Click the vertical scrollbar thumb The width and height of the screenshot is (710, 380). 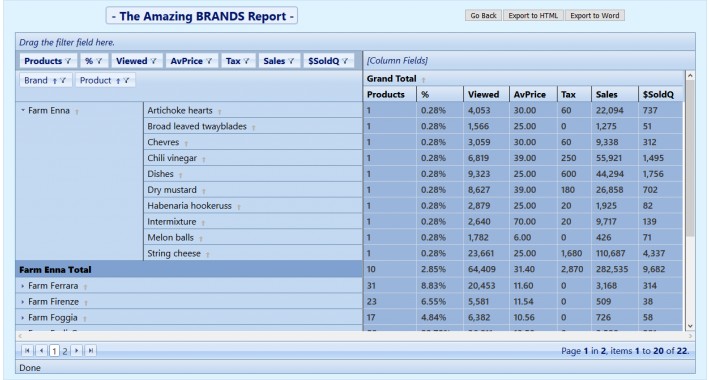point(690,159)
